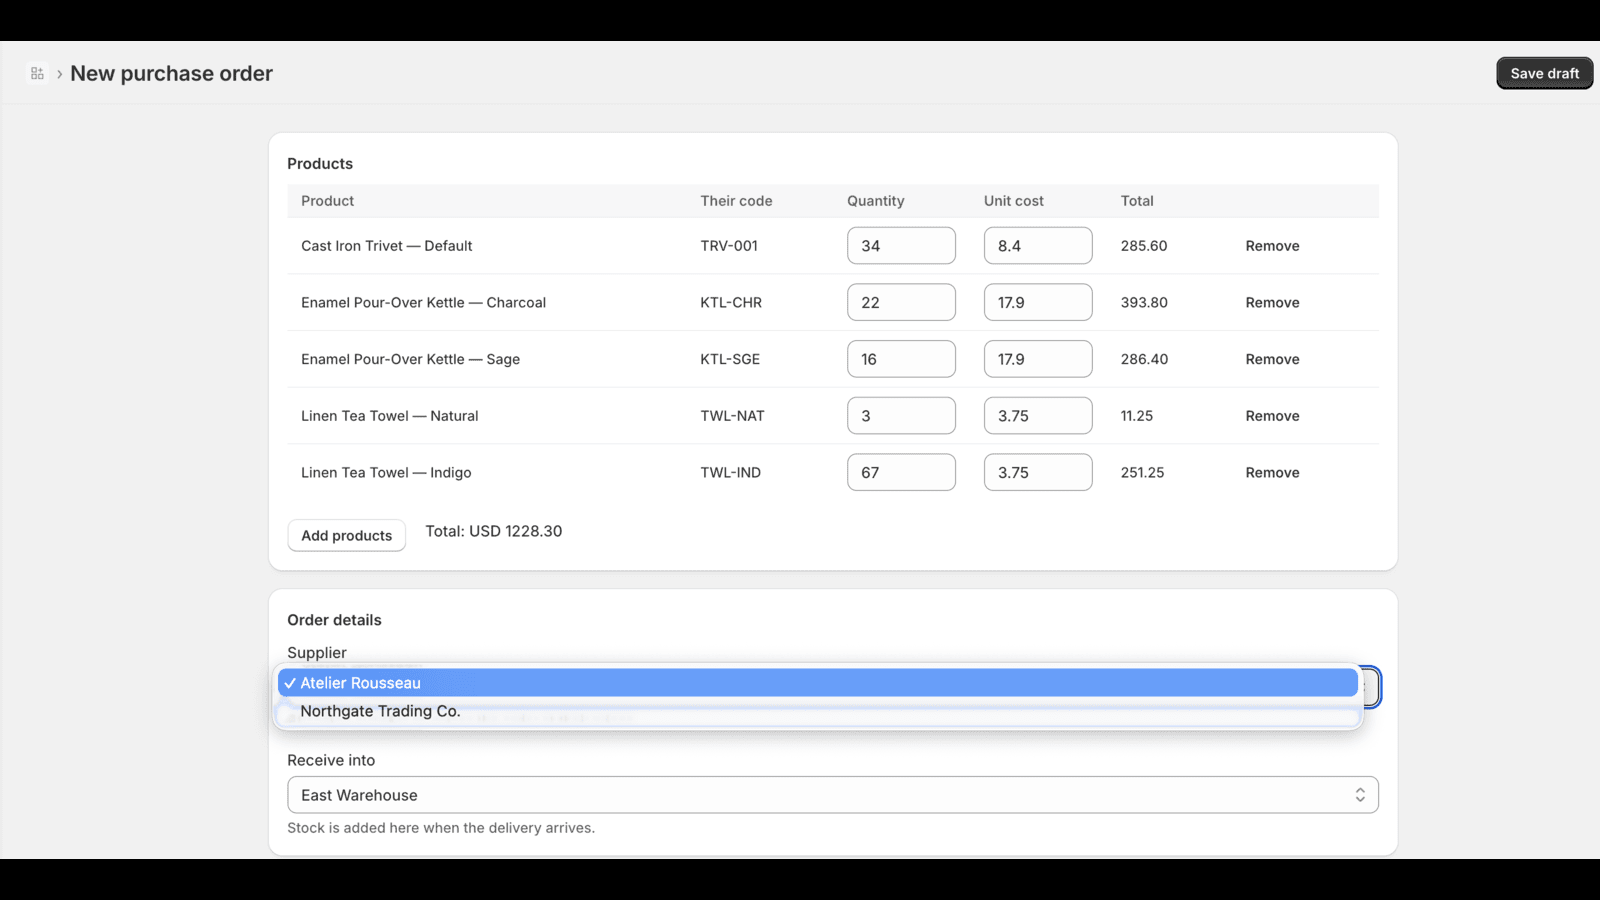Edit unit cost for Kettle Sage

coord(1038,359)
